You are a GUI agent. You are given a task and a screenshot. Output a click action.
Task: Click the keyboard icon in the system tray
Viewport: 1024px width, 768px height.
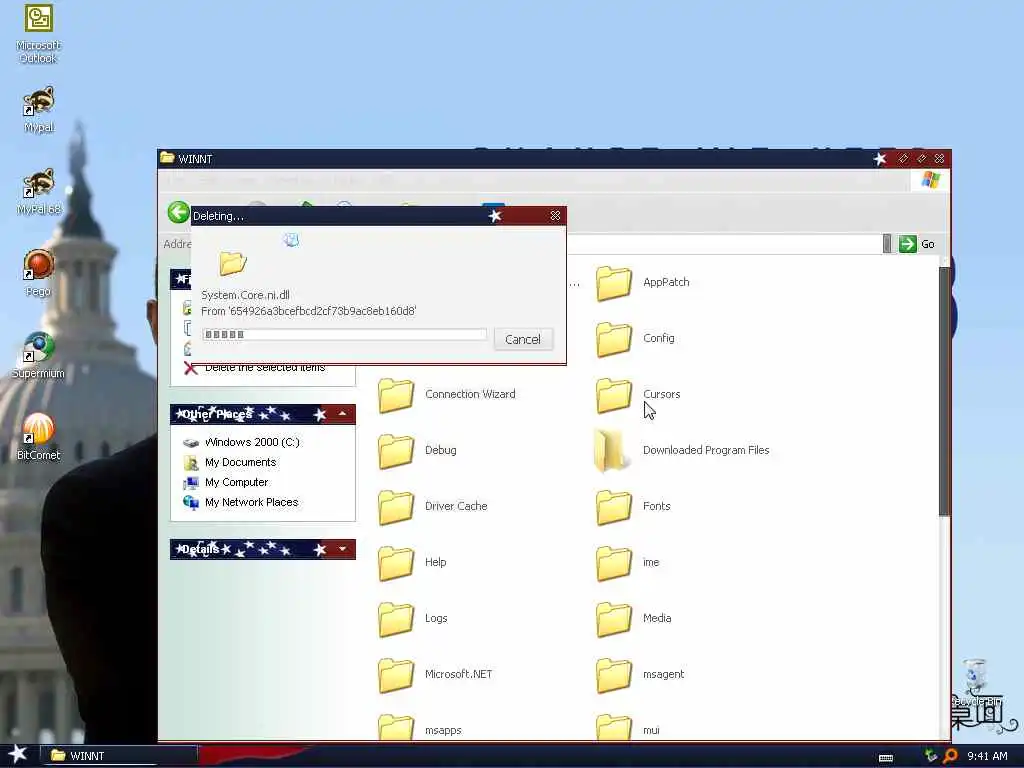coord(886,758)
